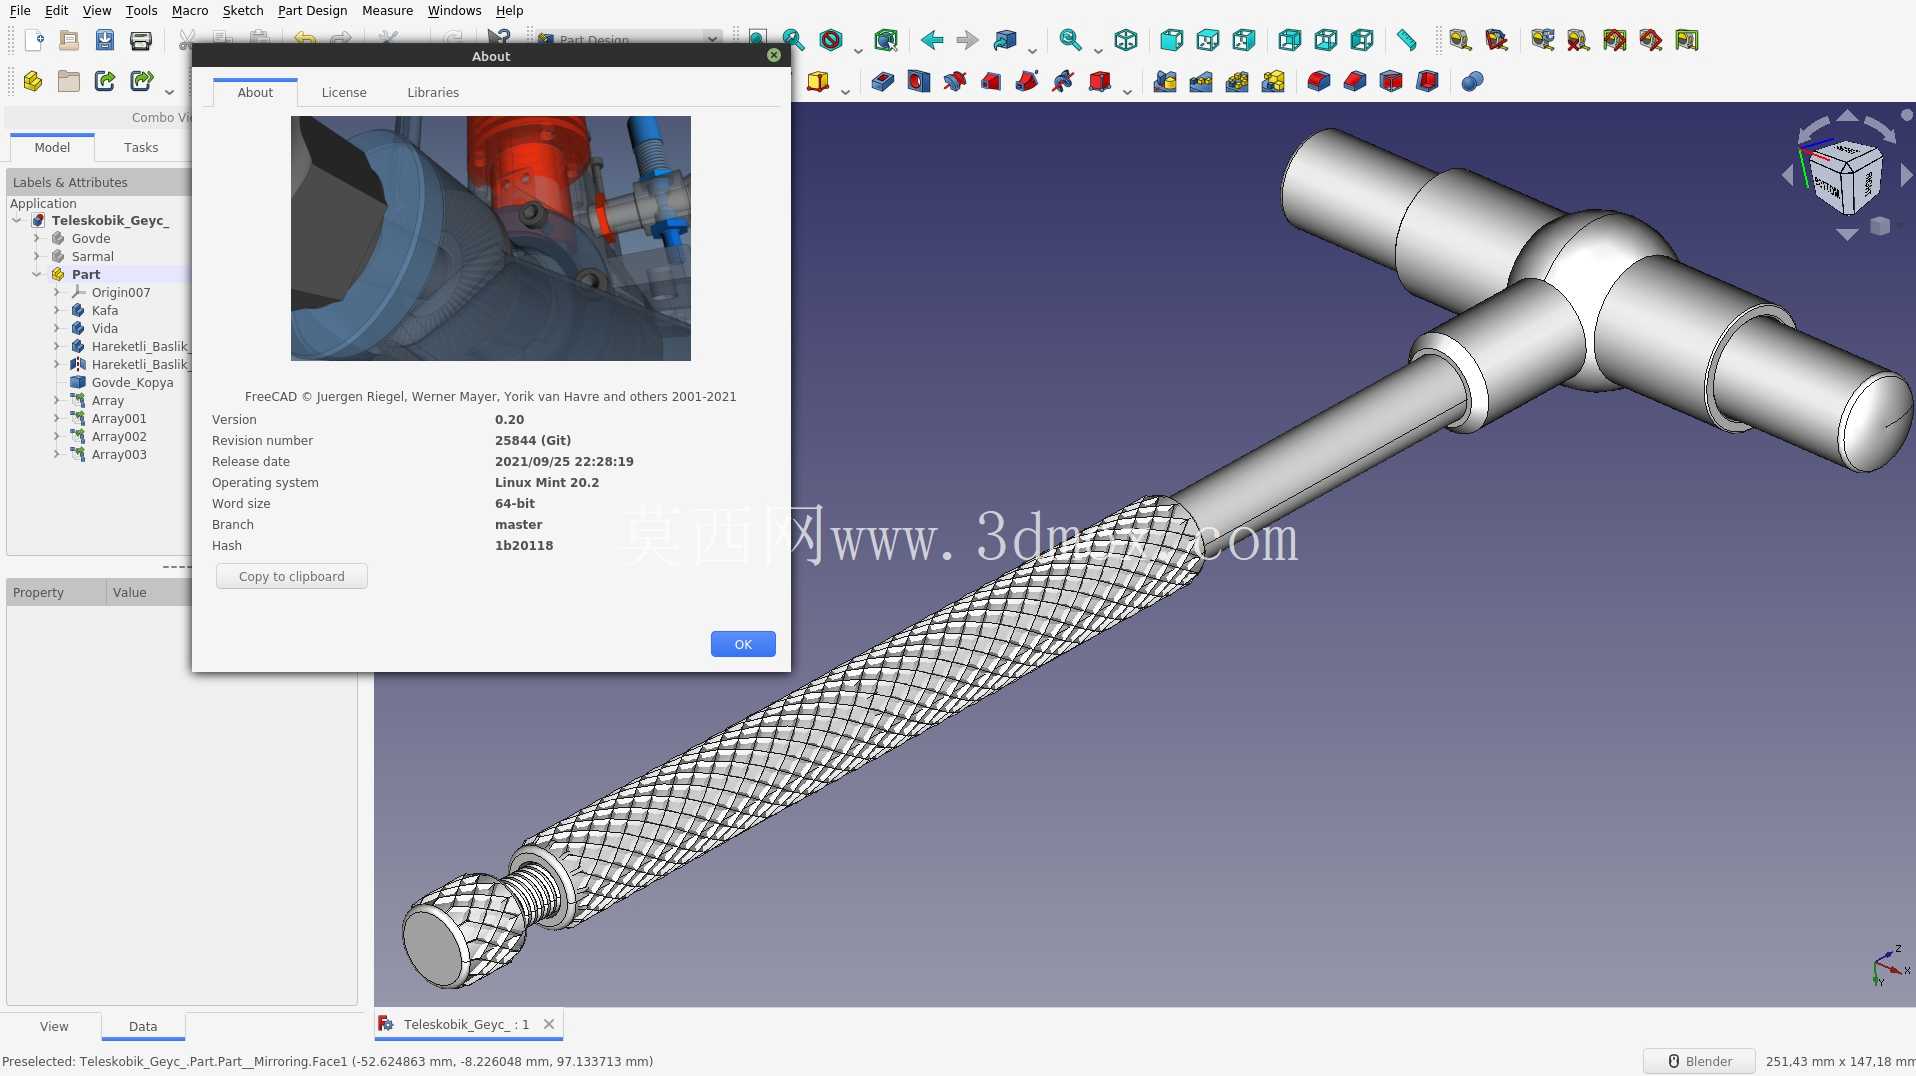
Task: Create a new document with the New icon
Action: click(x=34, y=40)
